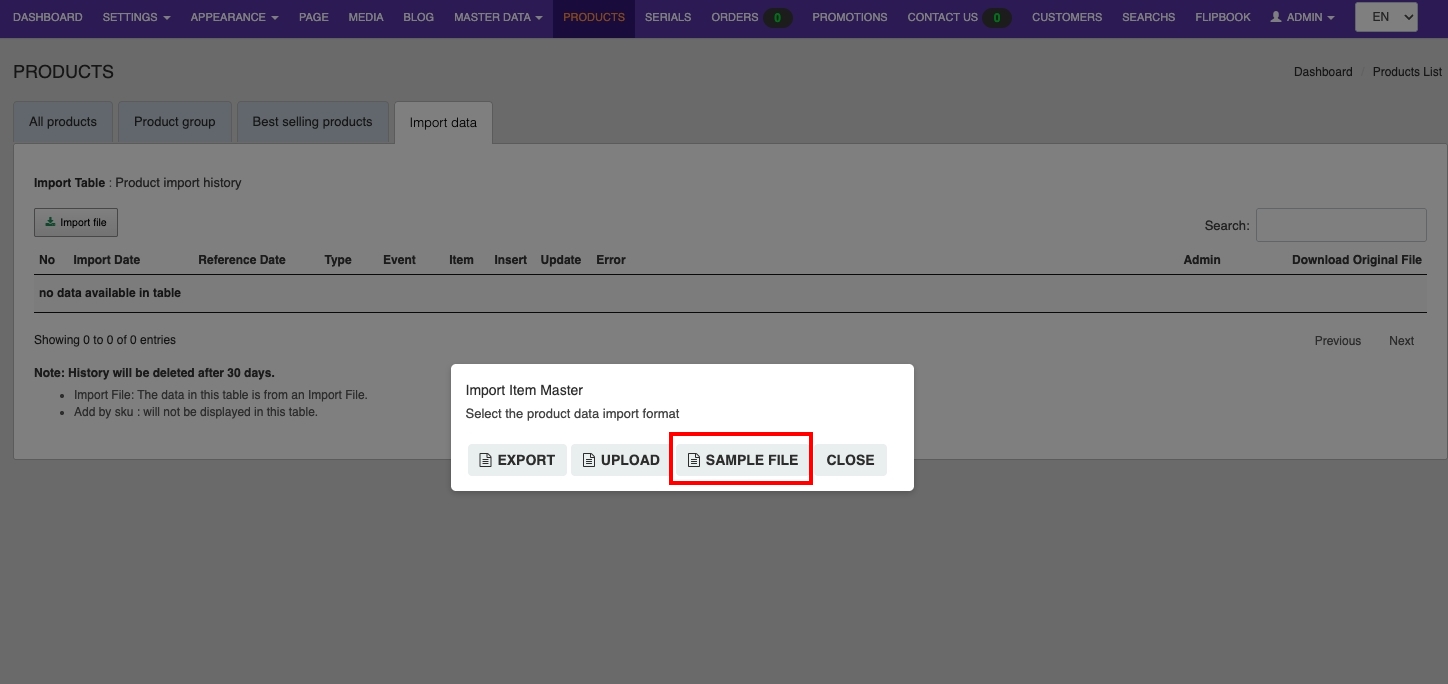Expand the Appearance dropdown menu
Screen dimensions: 1448x684
click(x=234, y=17)
